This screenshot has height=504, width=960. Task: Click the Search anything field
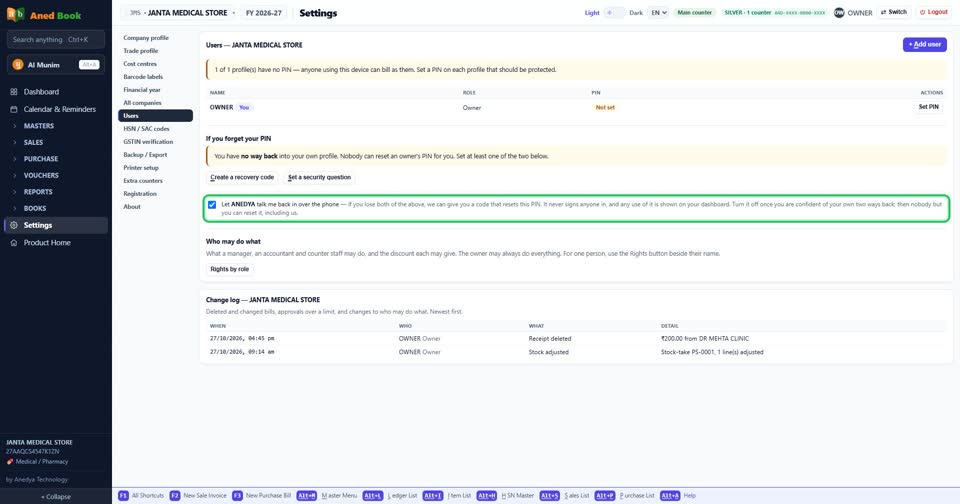(x=56, y=40)
